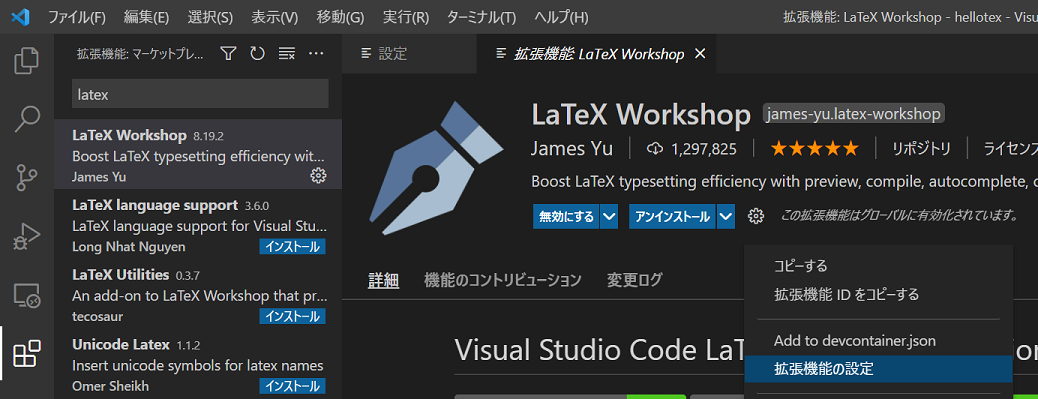
Task: Open dropdown arrow beside the Uninstall (アンインストール) button
Action: click(x=726, y=216)
